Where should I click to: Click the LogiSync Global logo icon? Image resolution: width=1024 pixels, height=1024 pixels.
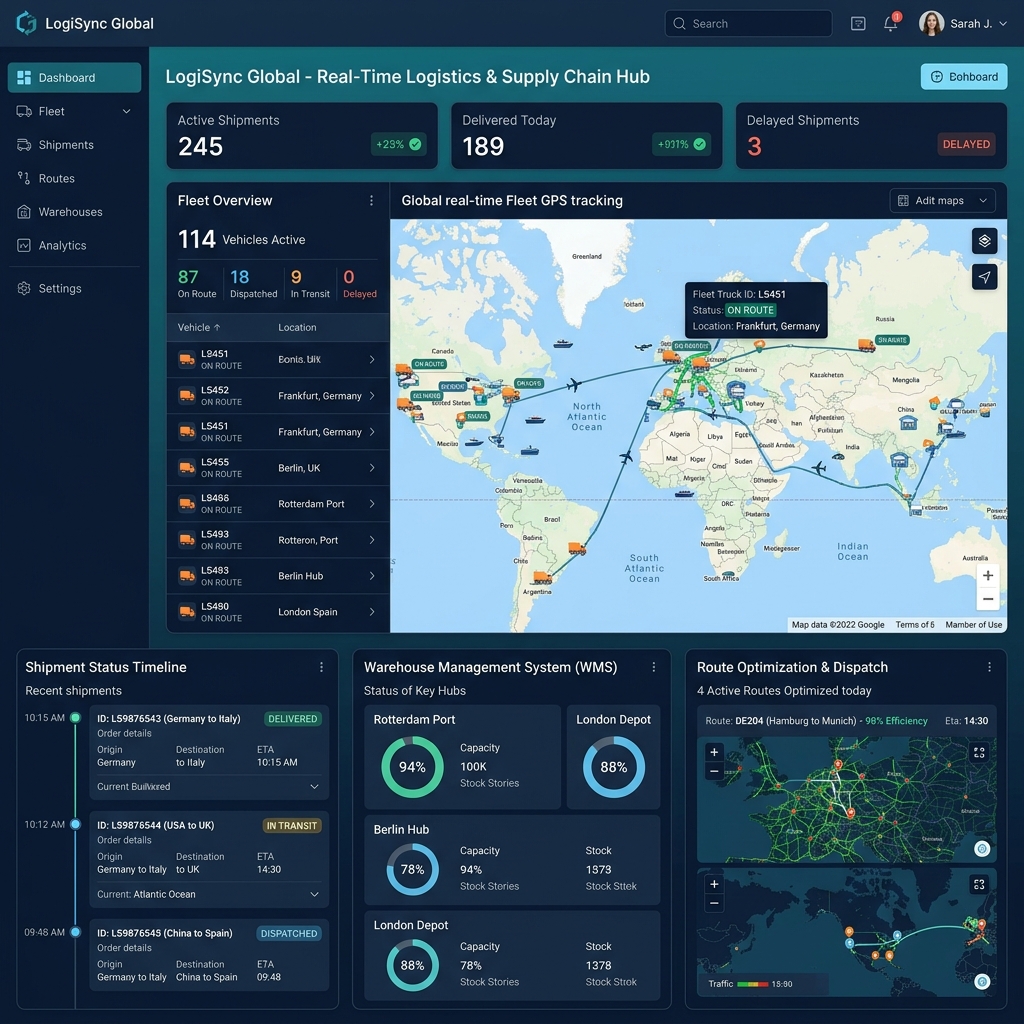(26, 23)
